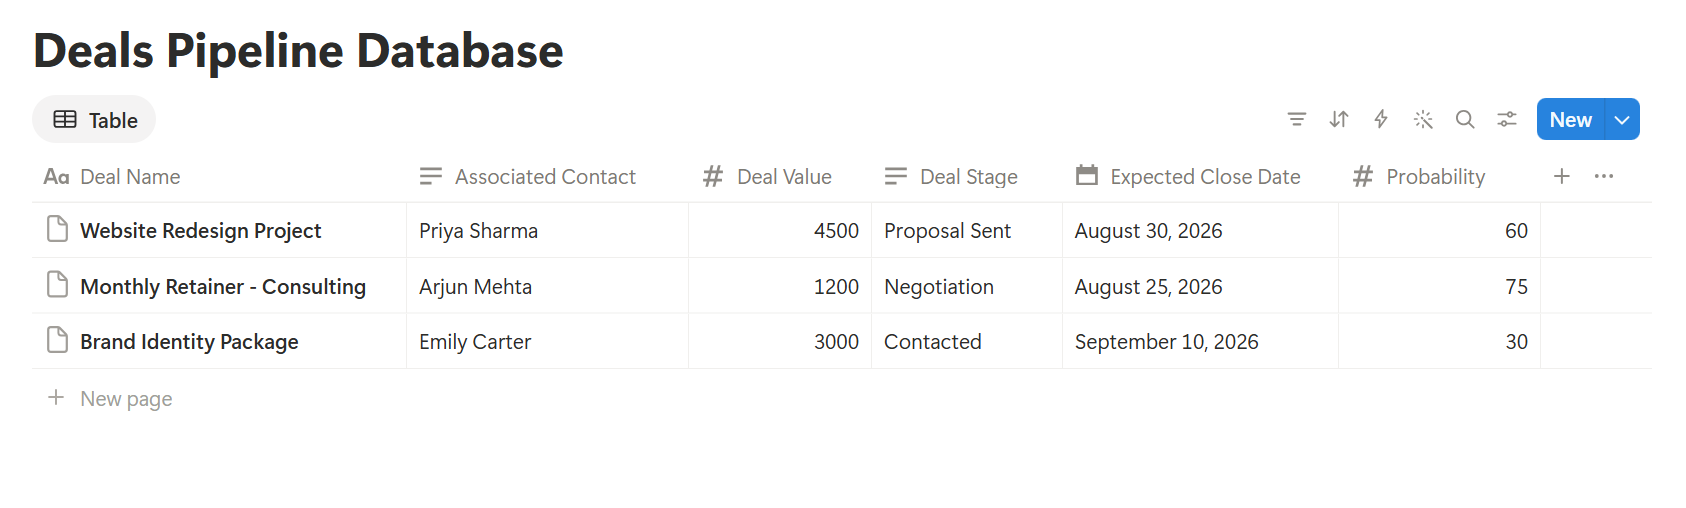Open automations lightning bolt icon

tap(1381, 120)
